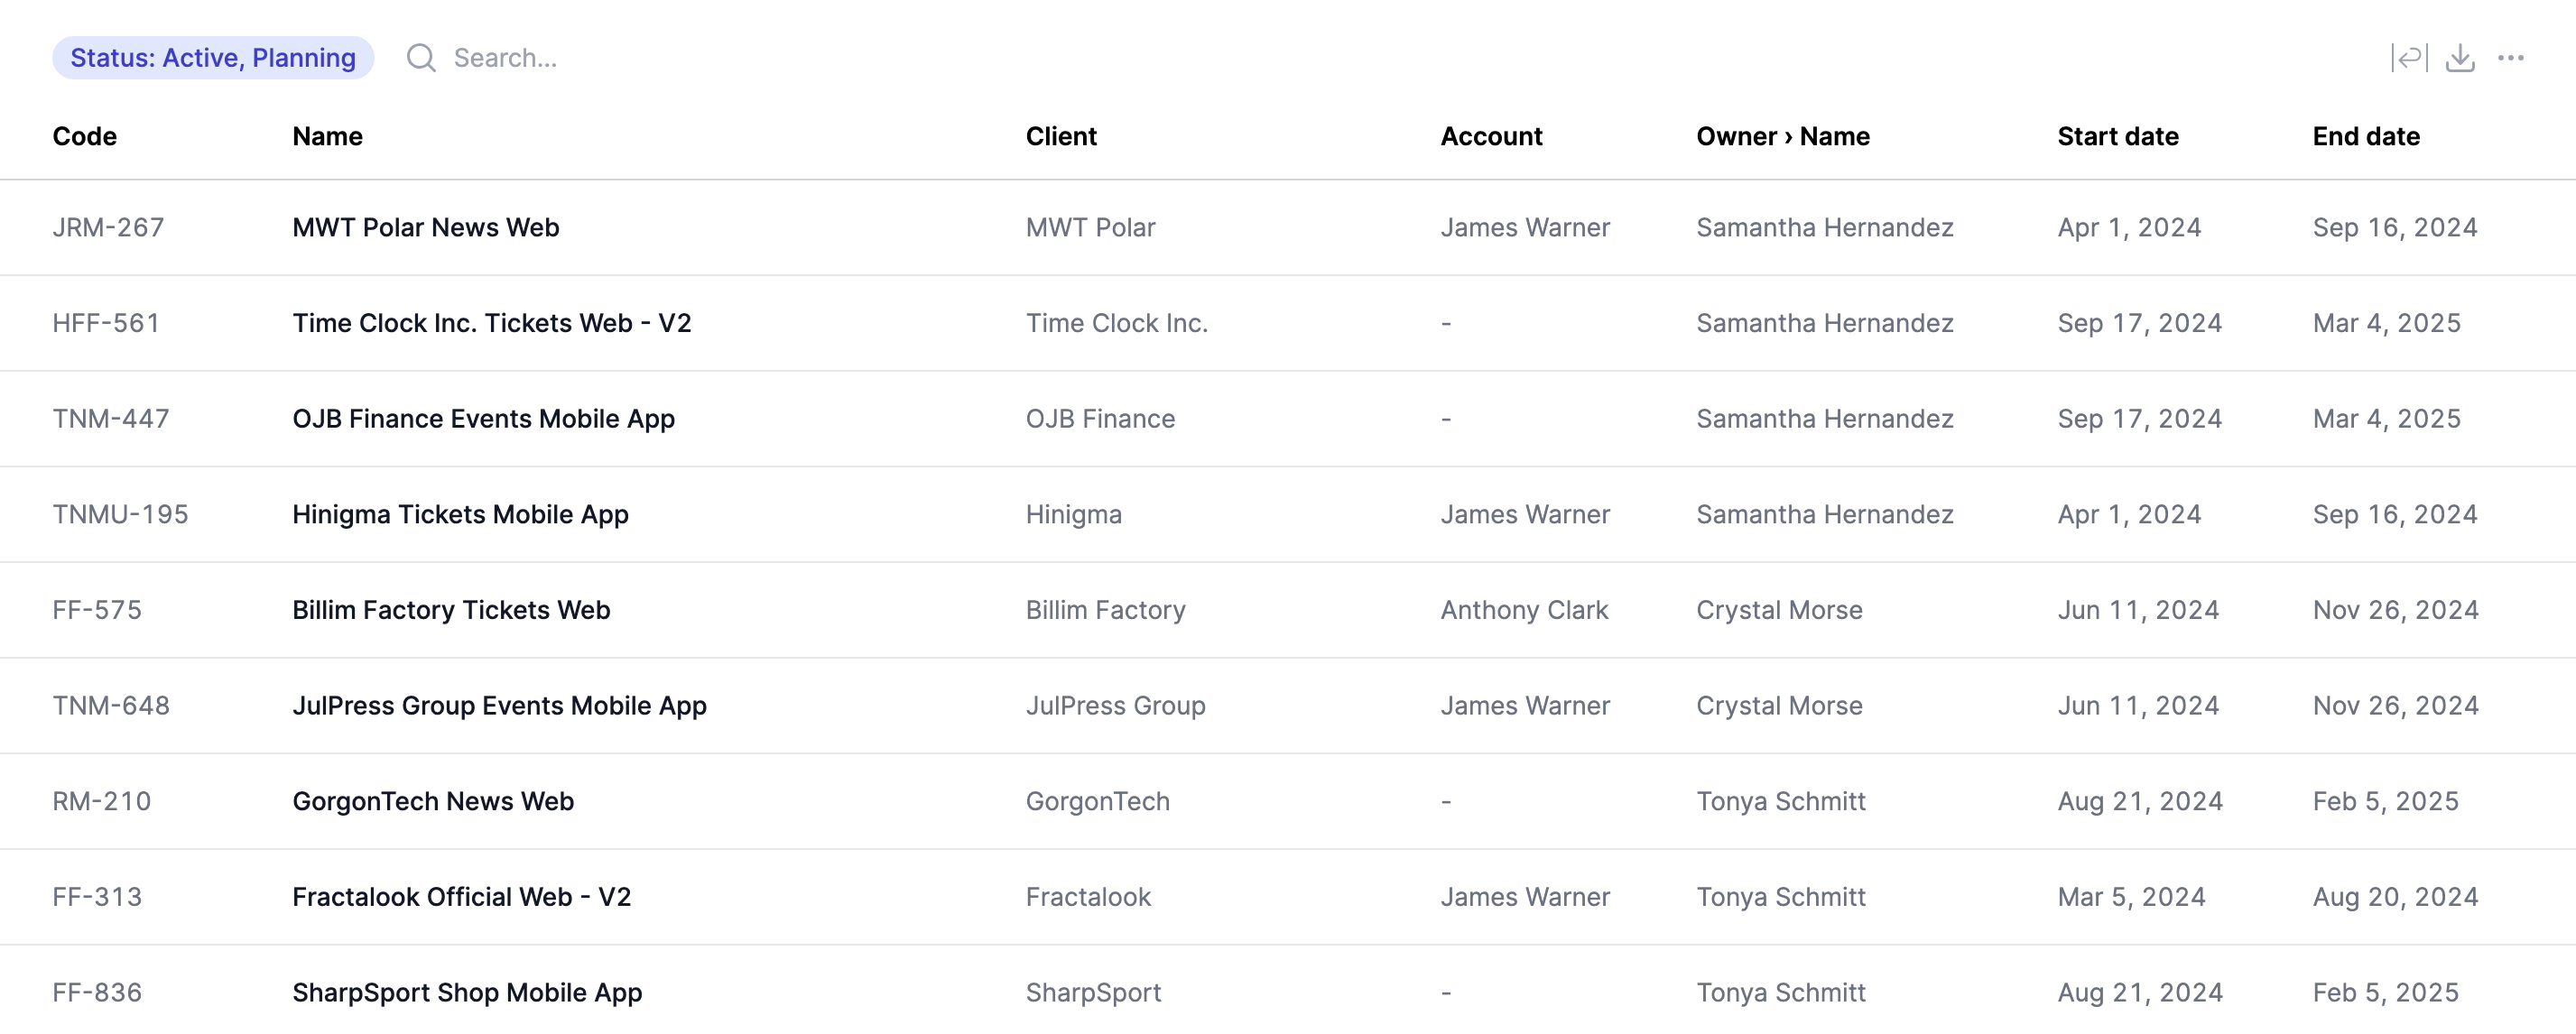Click the download export icon

tap(2460, 58)
